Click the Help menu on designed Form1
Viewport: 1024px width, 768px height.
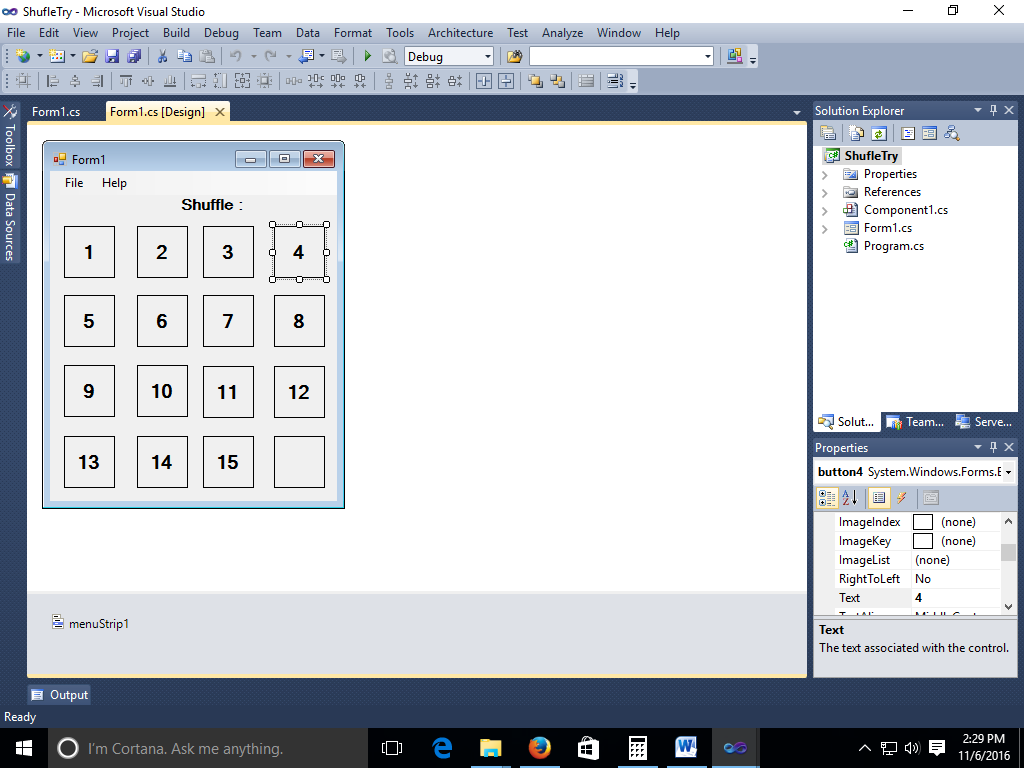(114, 183)
